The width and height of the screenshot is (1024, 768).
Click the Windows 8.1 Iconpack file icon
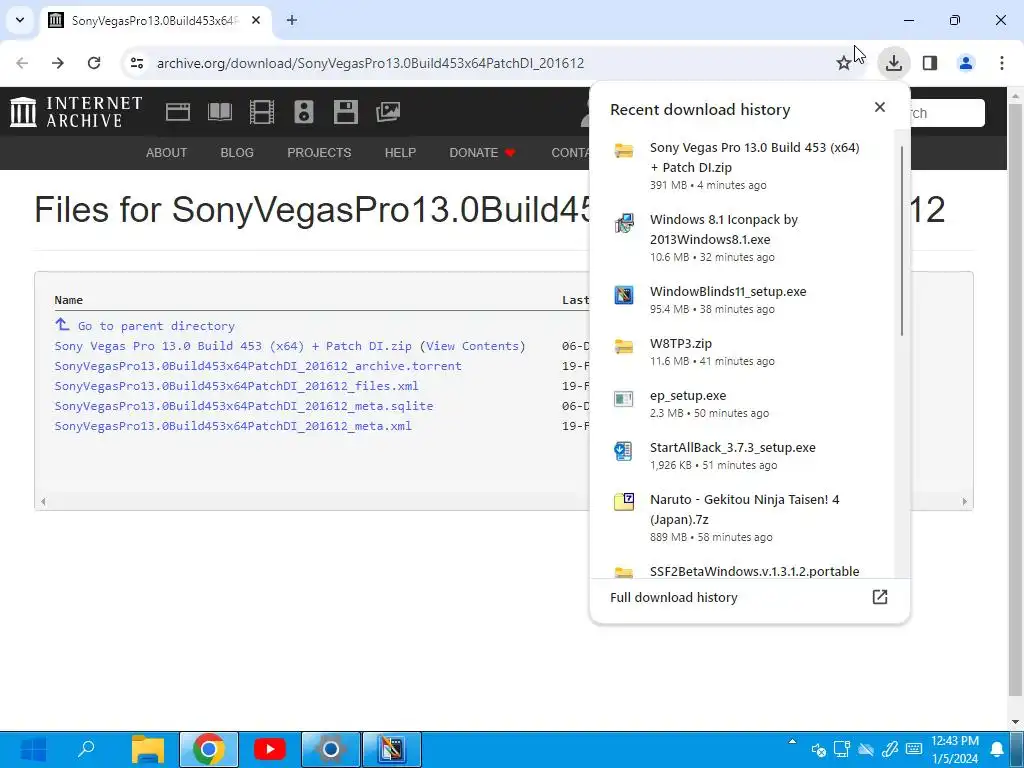pos(624,223)
